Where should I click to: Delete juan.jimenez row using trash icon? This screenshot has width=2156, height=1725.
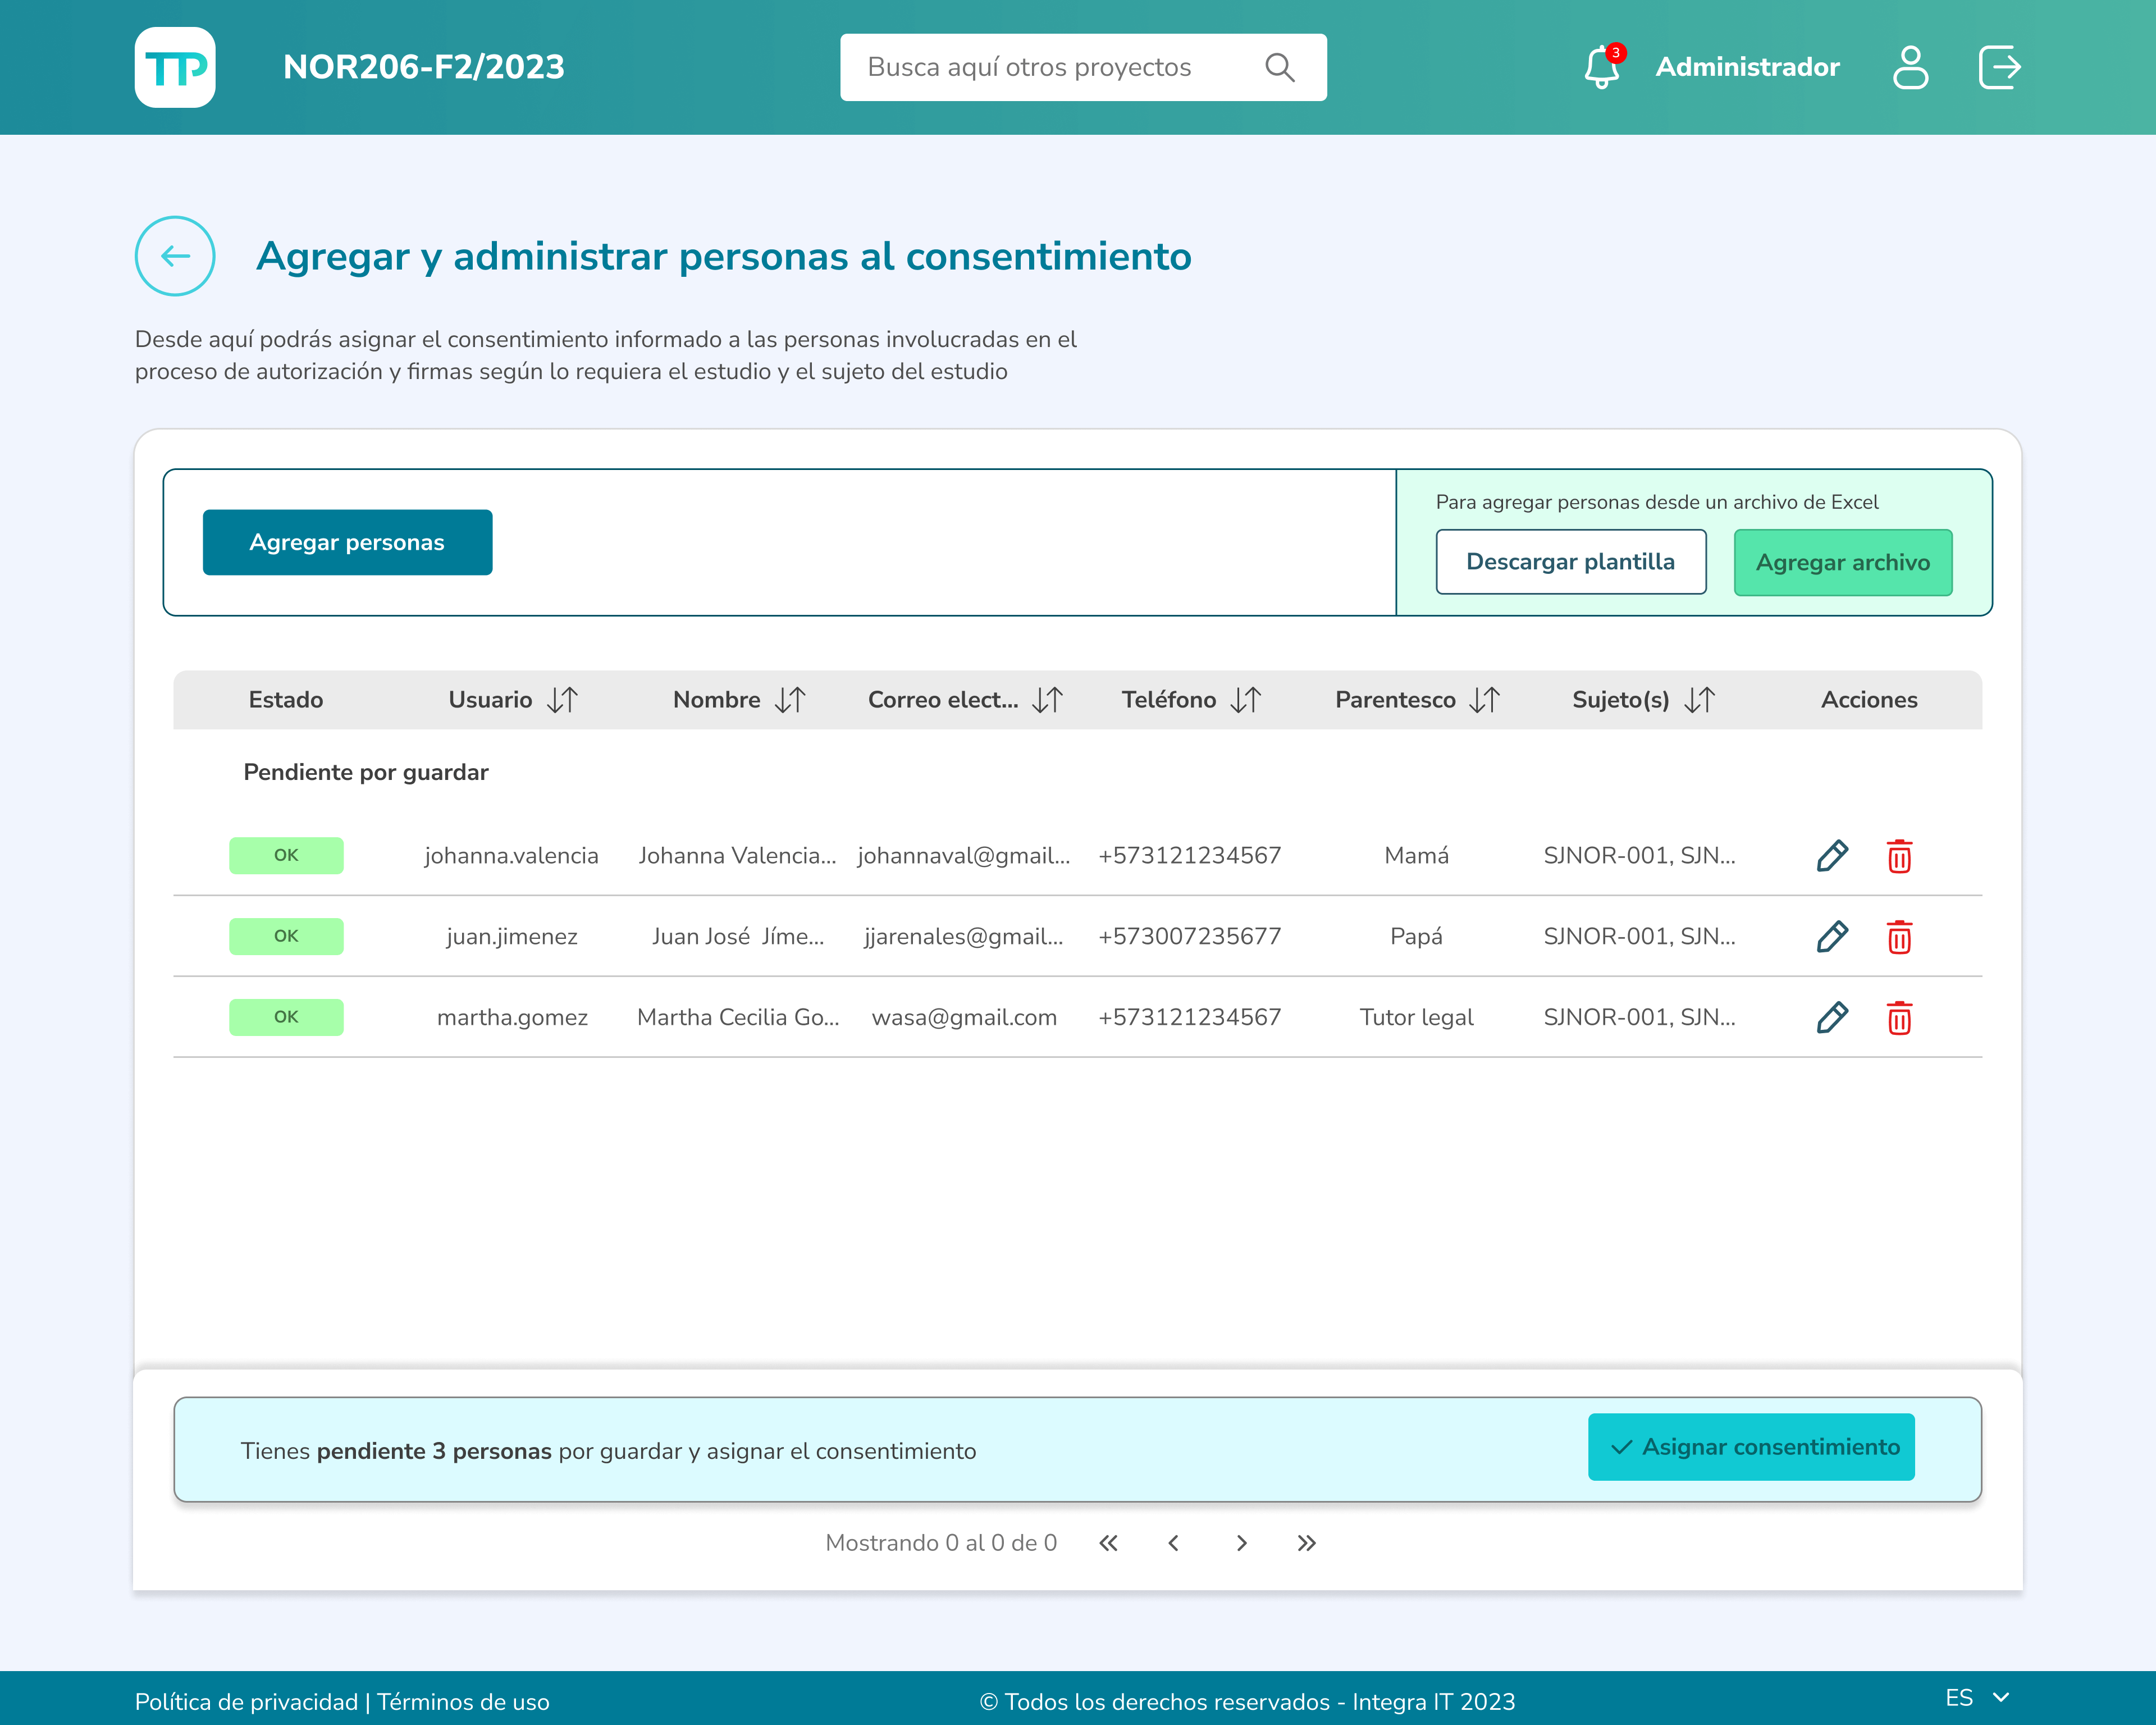[1899, 937]
